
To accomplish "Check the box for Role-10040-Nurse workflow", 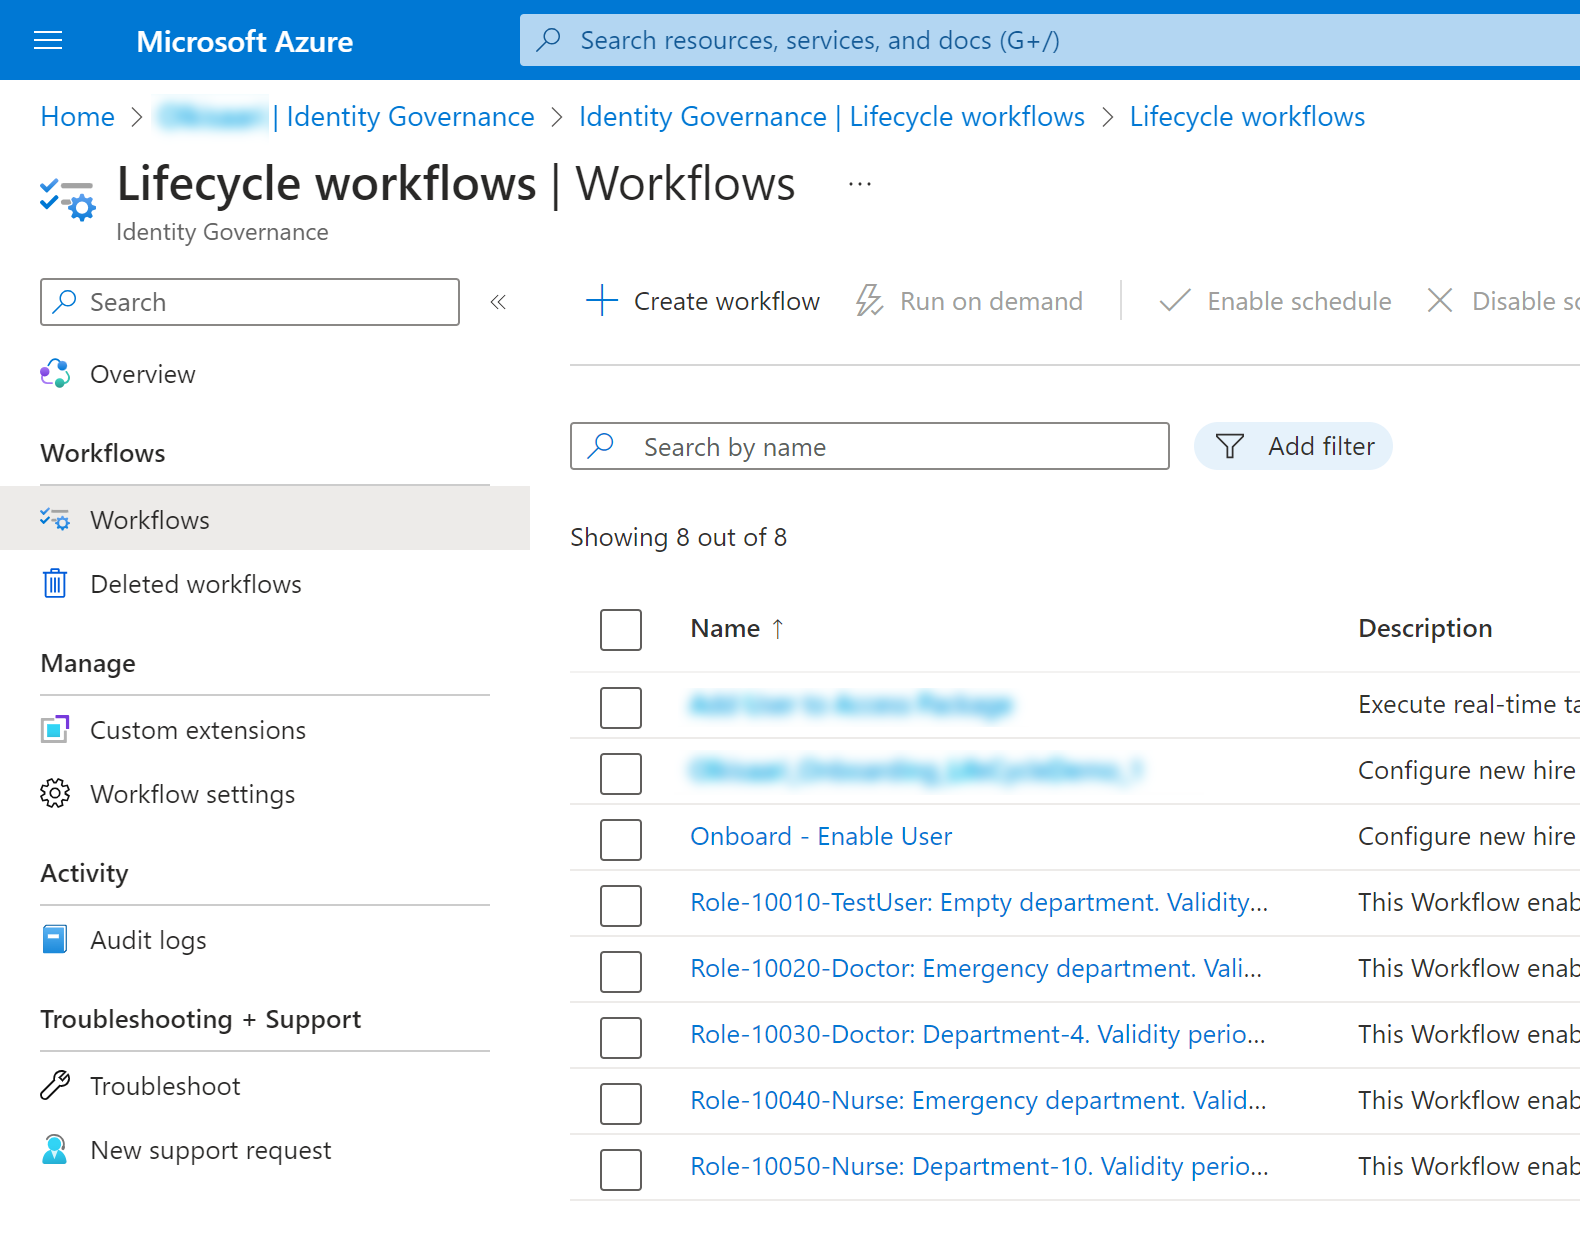I will pyautogui.click(x=621, y=1103).
